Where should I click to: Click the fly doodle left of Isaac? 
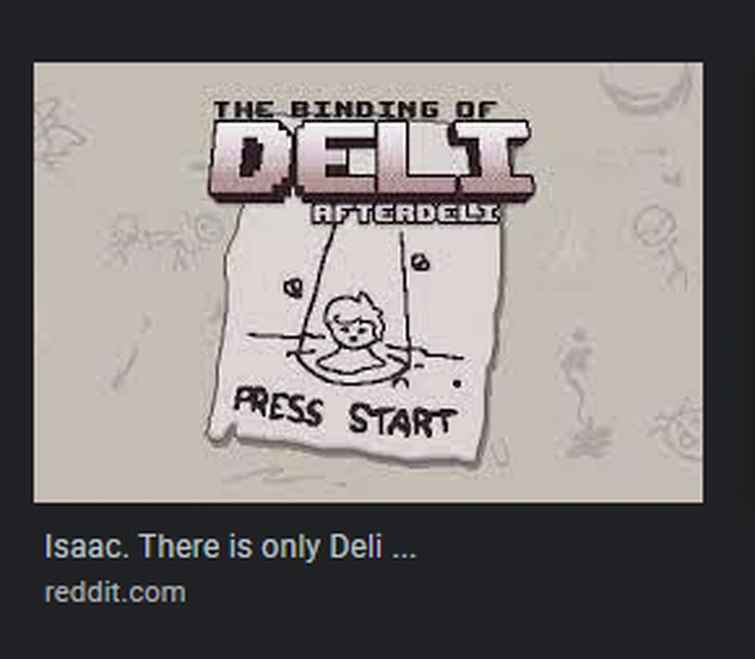[293, 288]
